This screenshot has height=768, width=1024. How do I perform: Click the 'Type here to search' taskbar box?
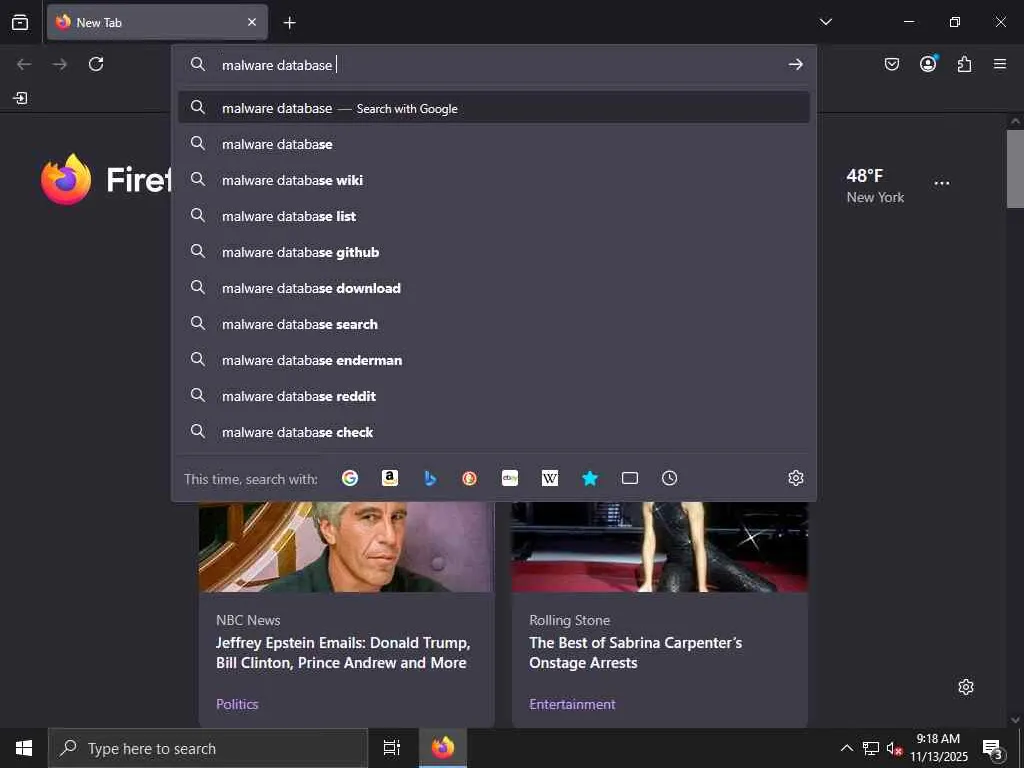(208, 748)
